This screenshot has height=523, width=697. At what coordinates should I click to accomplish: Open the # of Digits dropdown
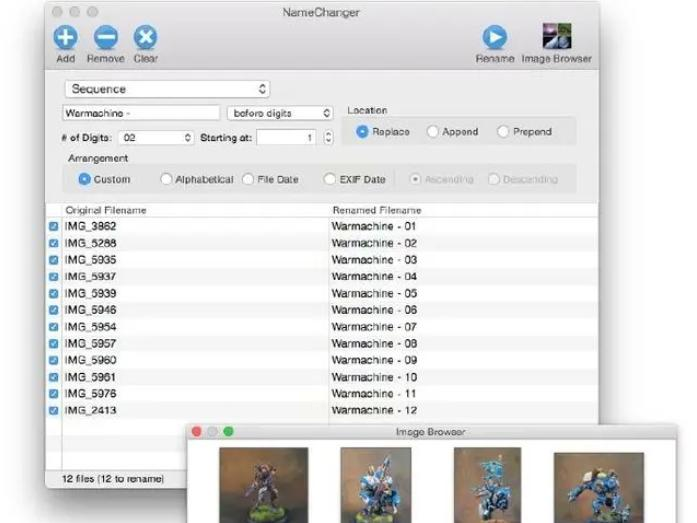(x=155, y=137)
